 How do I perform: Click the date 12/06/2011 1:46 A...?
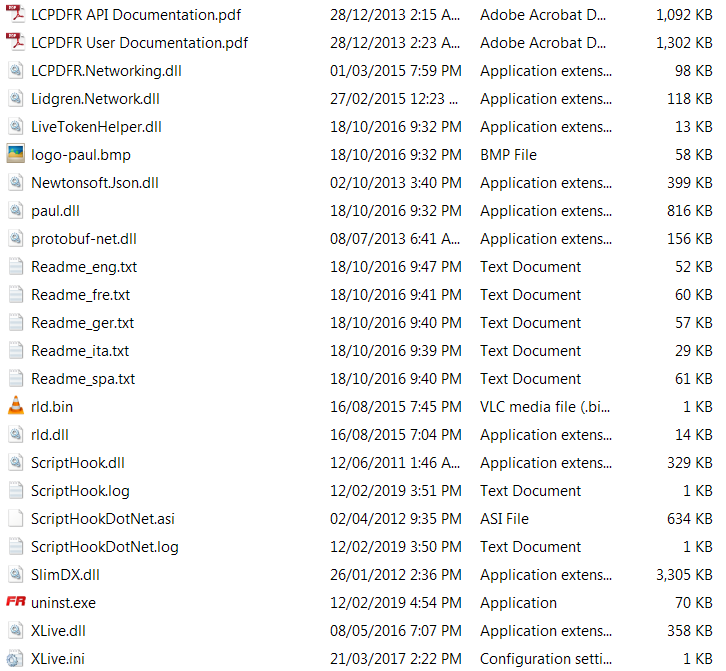tap(395, 463)
